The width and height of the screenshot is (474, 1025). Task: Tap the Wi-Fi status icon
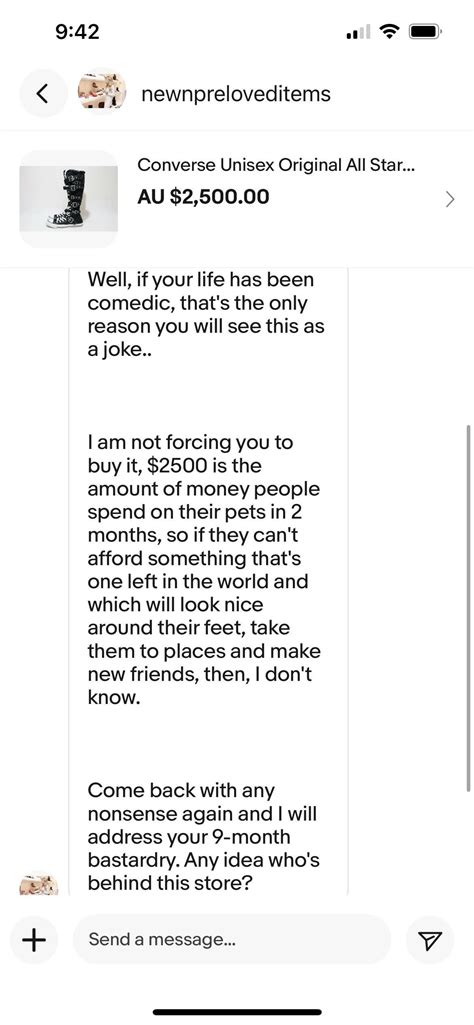tap(390, 31)
